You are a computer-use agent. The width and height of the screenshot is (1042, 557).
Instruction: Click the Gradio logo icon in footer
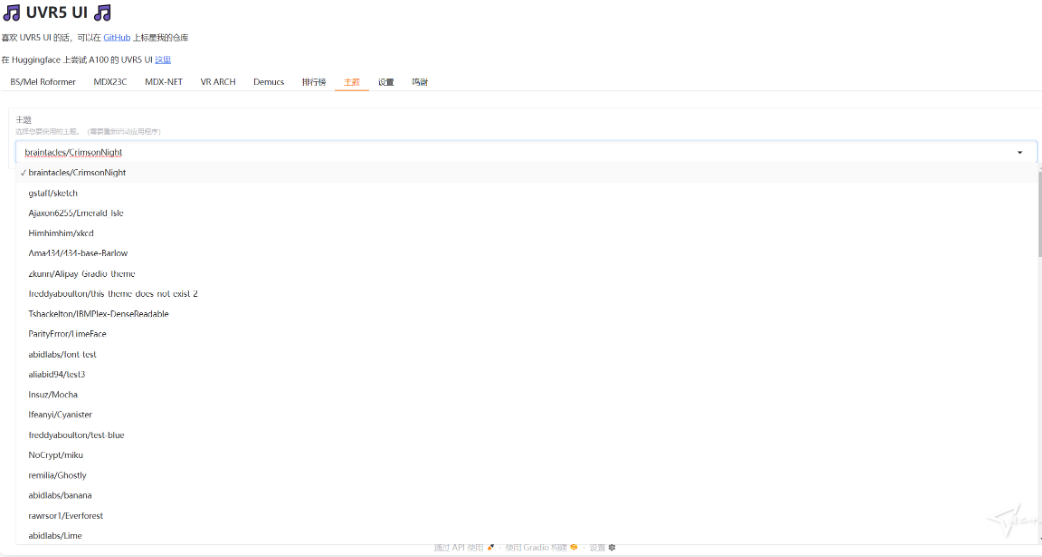point(573,548)
